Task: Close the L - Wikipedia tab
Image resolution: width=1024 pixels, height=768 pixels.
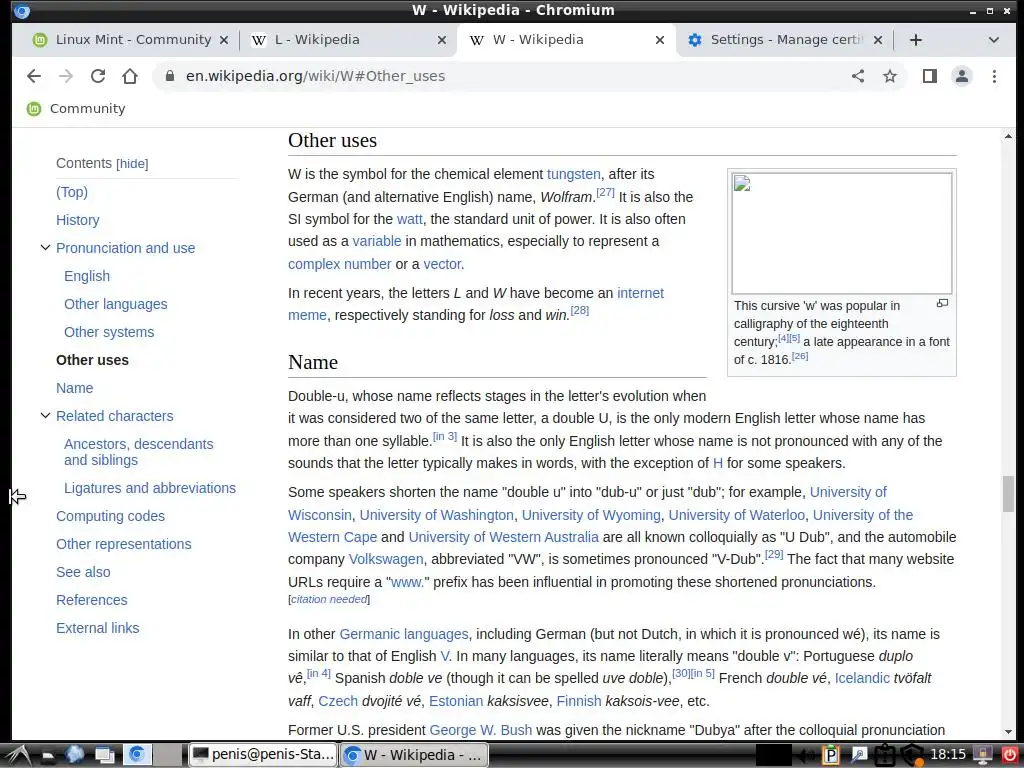Action: click(x=441, y=40)
